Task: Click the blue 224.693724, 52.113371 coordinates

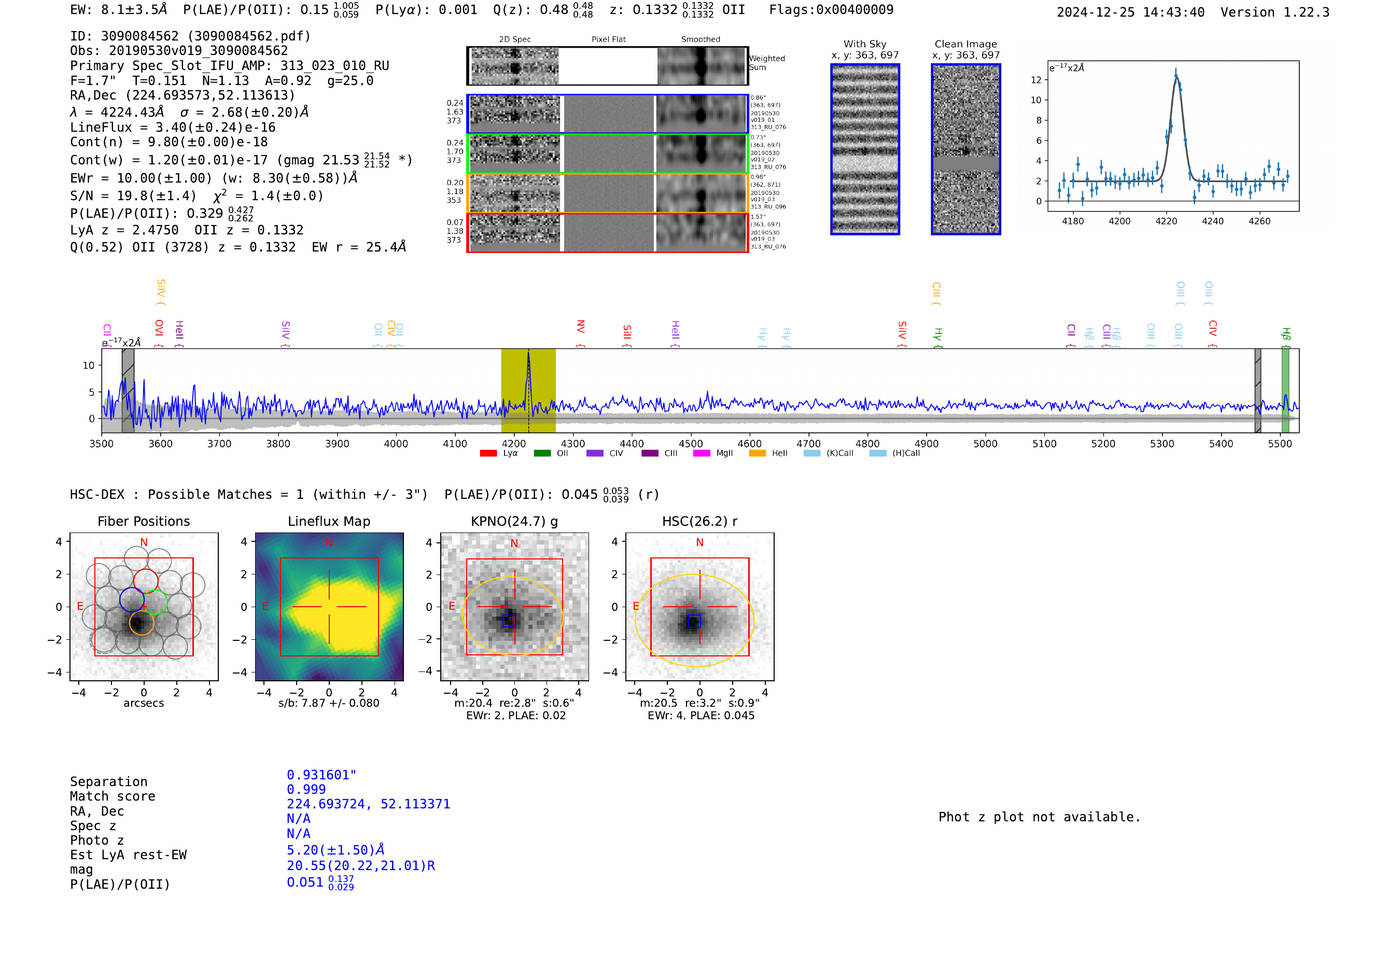Action: tap(369, 804)
